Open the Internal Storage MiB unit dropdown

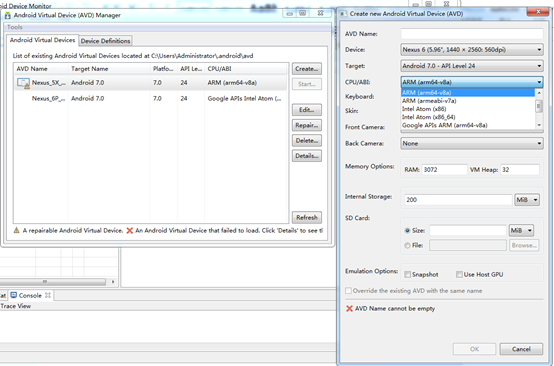527,200
